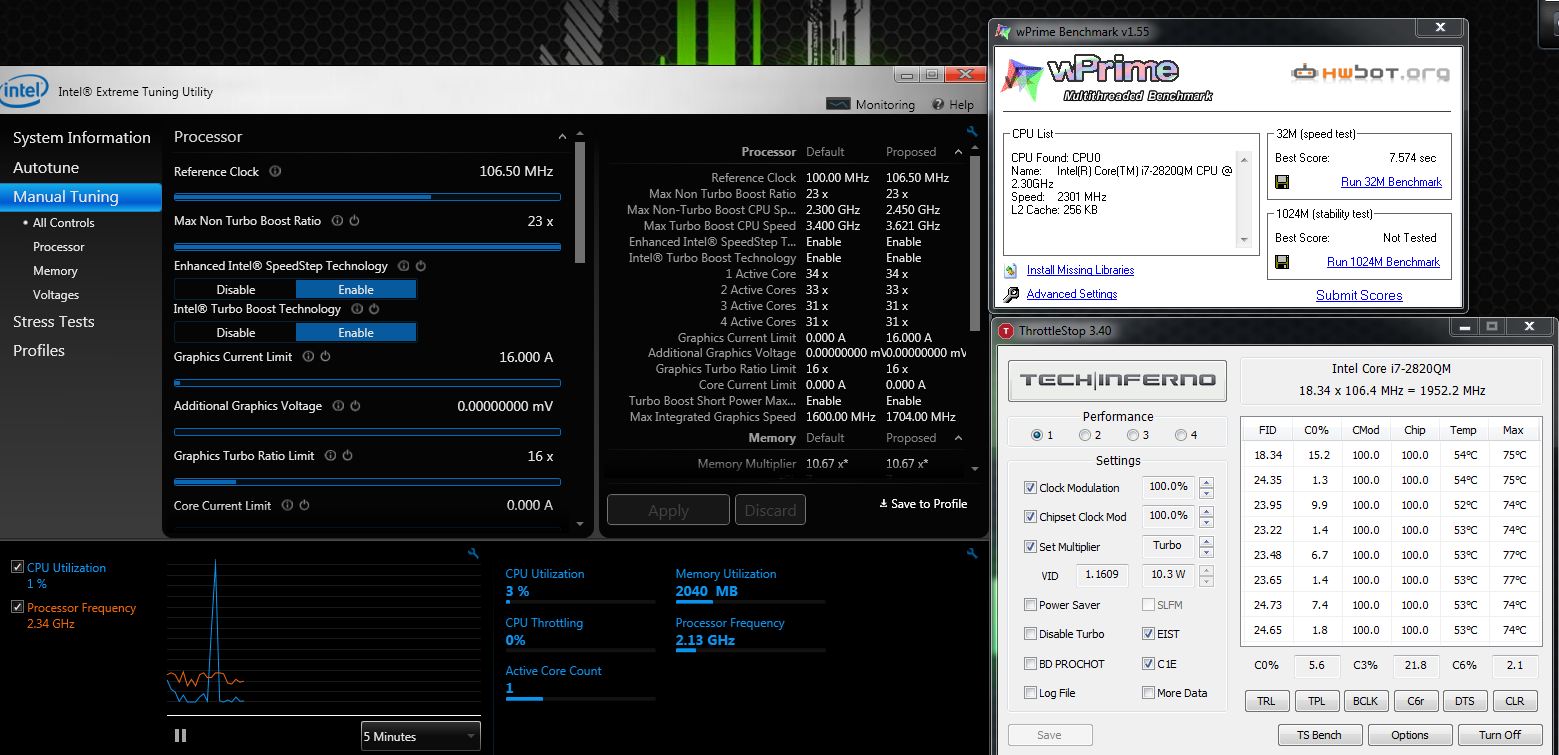This screenshot has width=1559, height=755.
Task: Click key icon beside Advanced Settings
Action: 1011,294
